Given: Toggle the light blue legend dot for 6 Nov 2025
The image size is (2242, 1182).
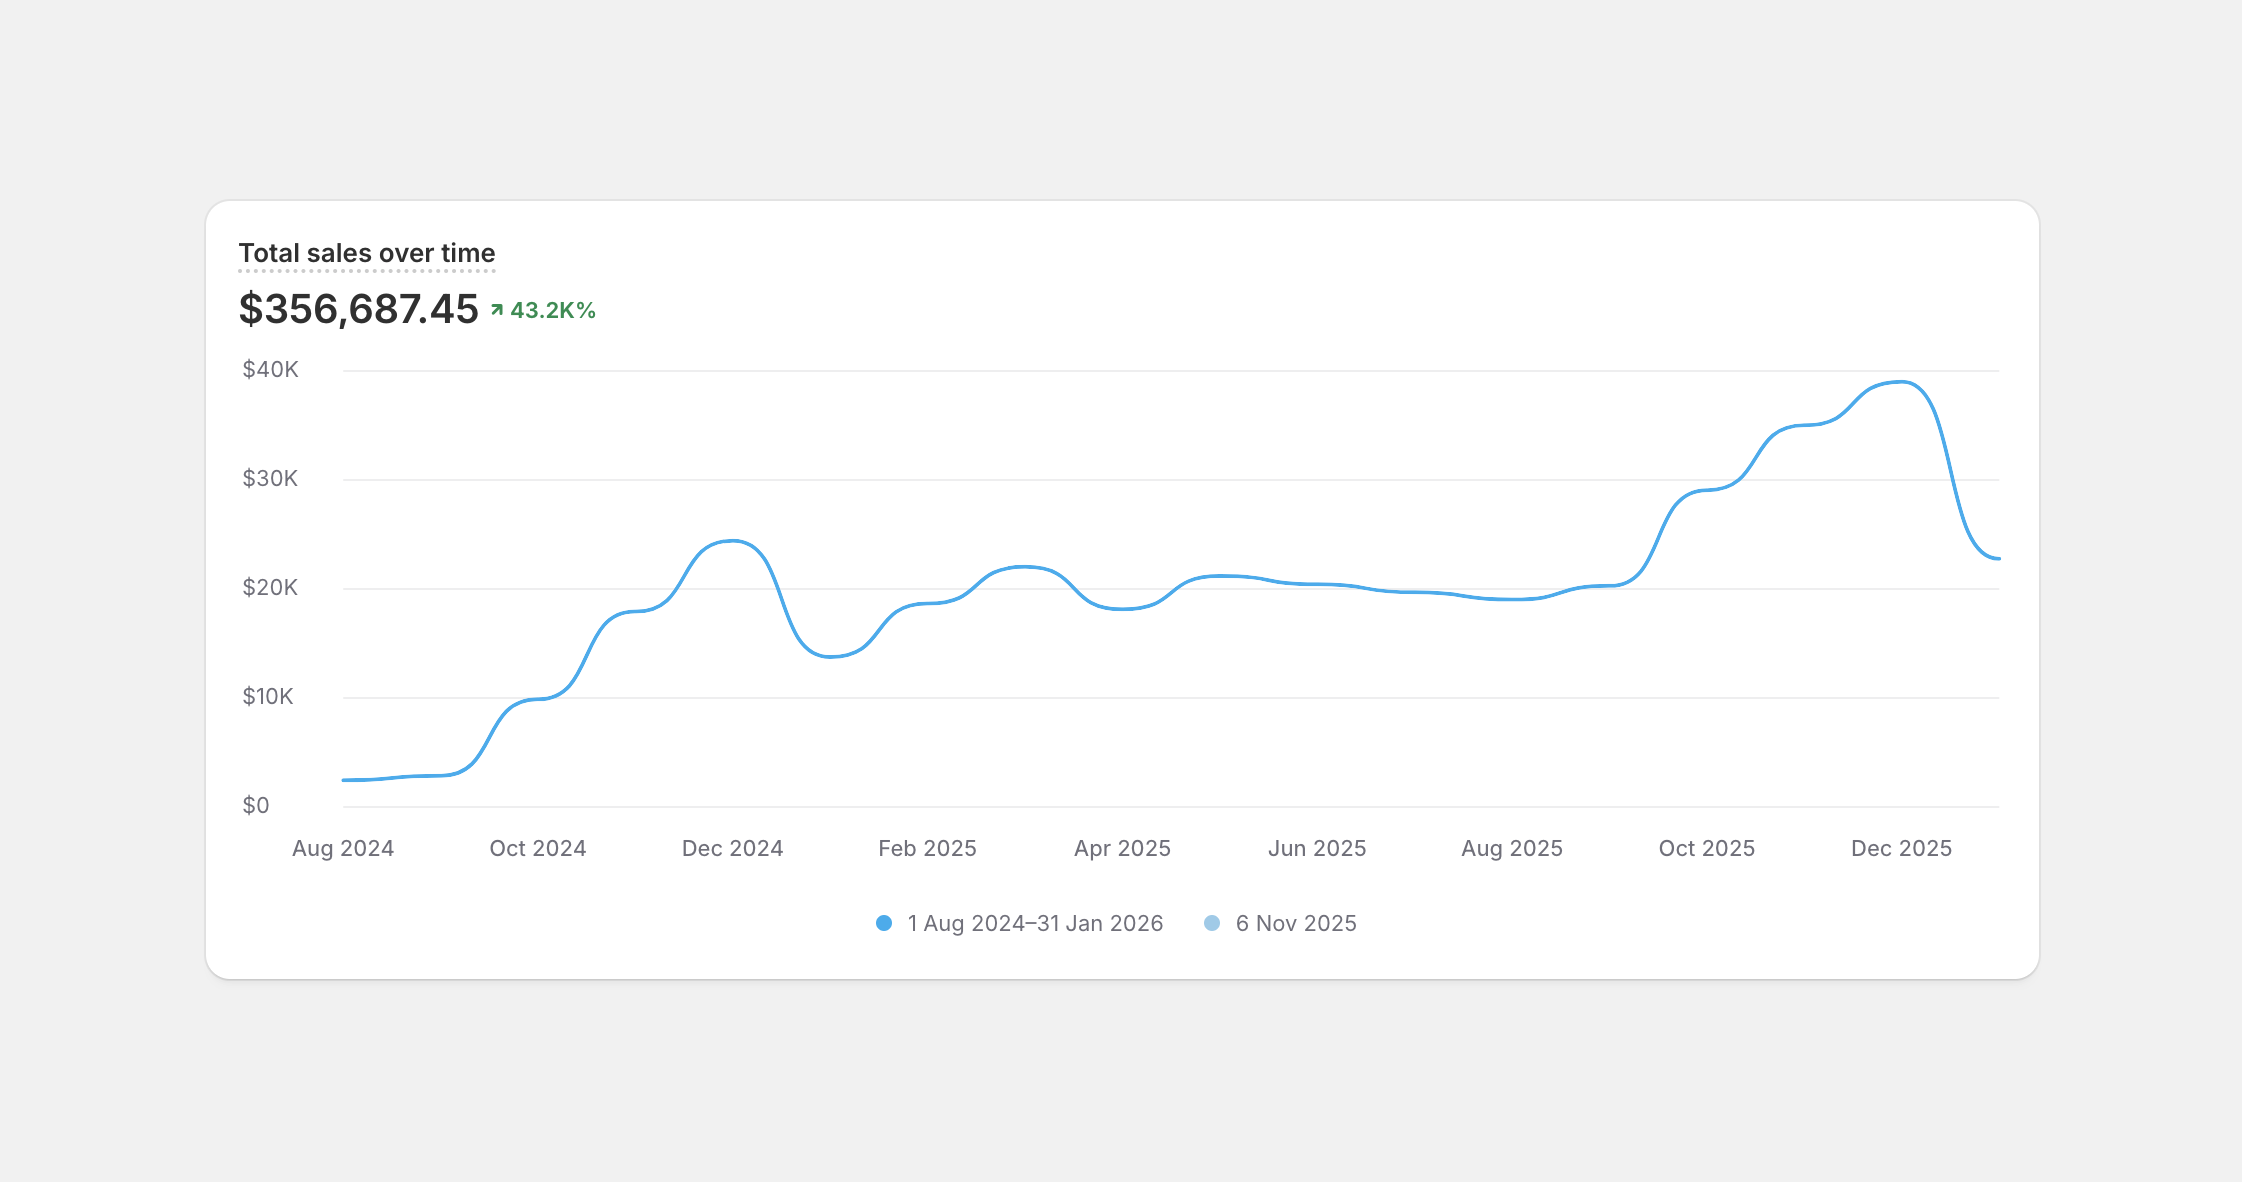Looking at the screenshot, I should 1212,923.
